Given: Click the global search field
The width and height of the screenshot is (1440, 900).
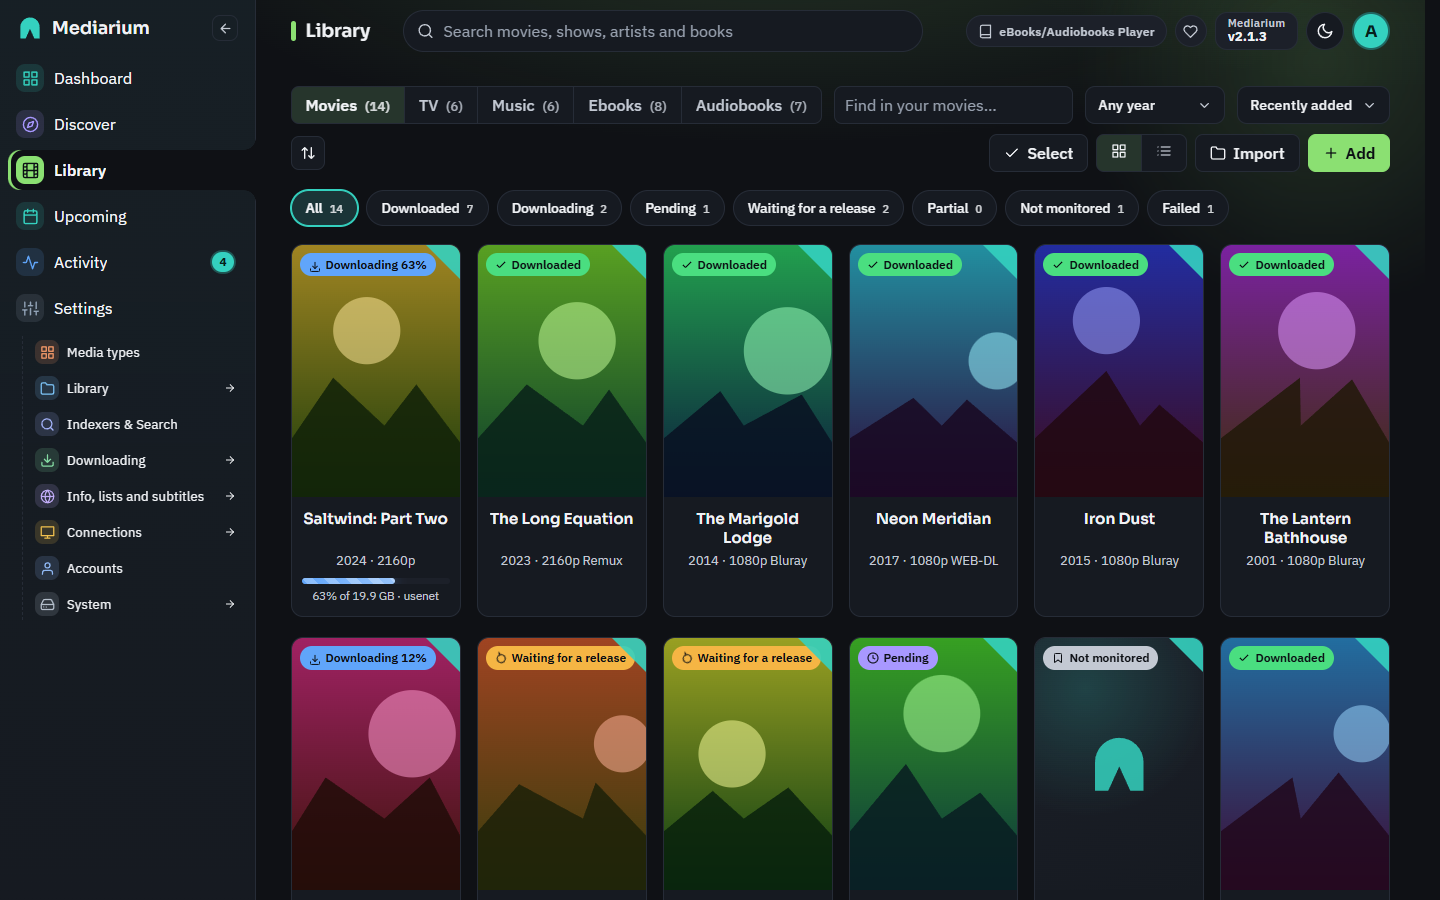Looking at the screenshot, I should pos(662,31).
